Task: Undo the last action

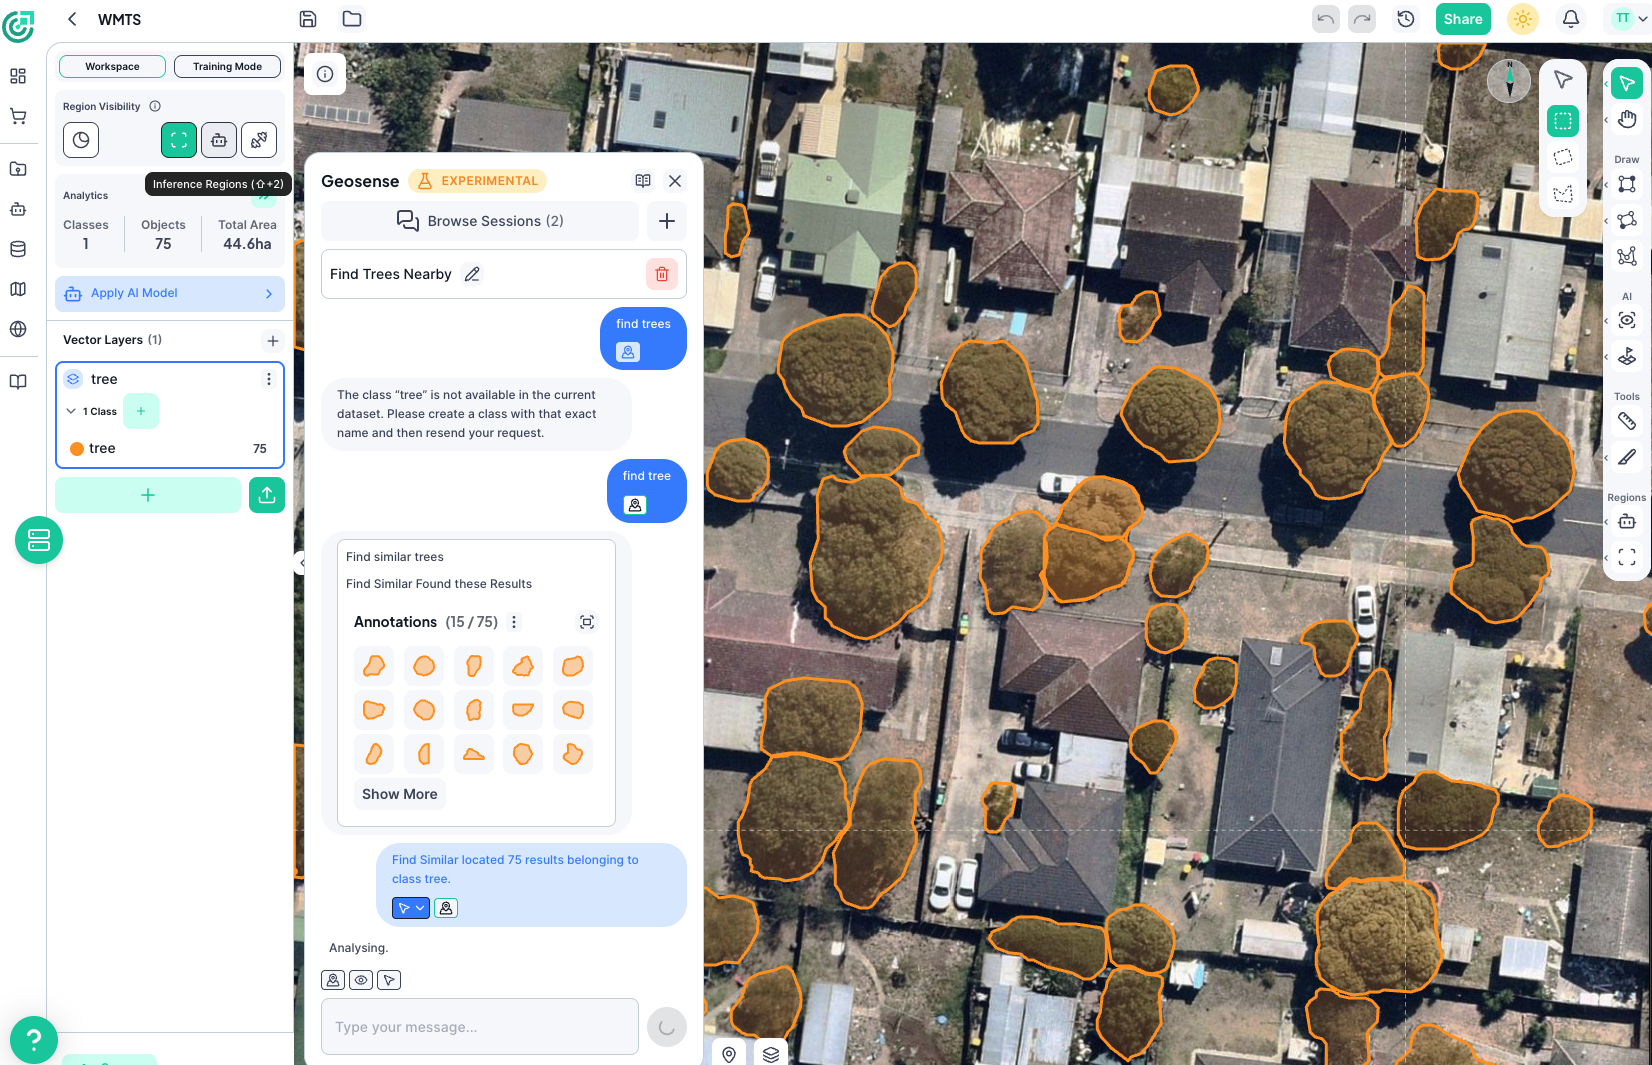Action: [1326, 19]
